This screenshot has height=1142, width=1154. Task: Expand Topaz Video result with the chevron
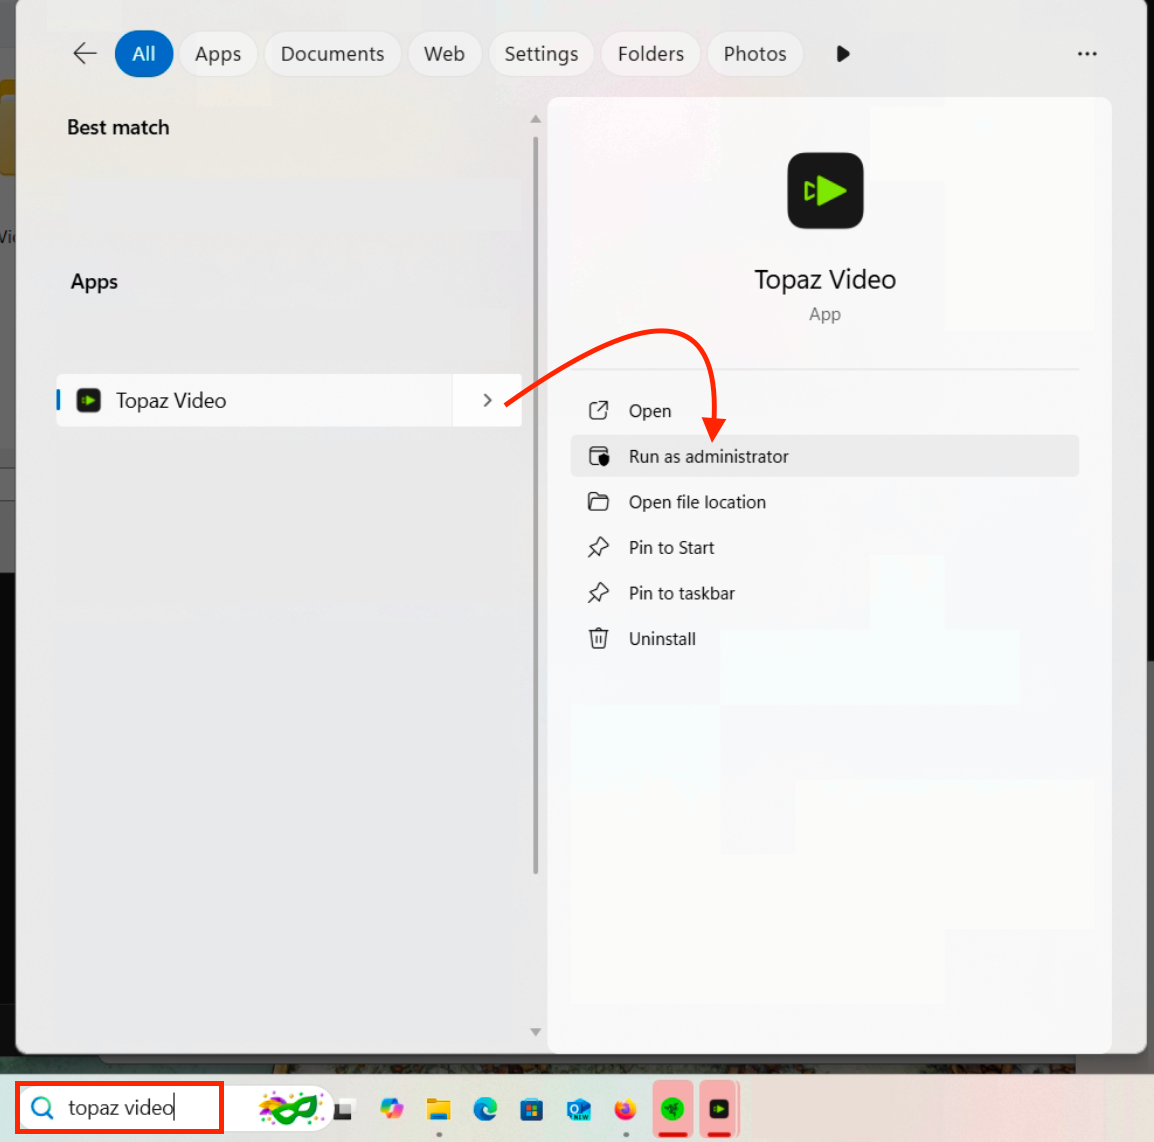(487, 400)
